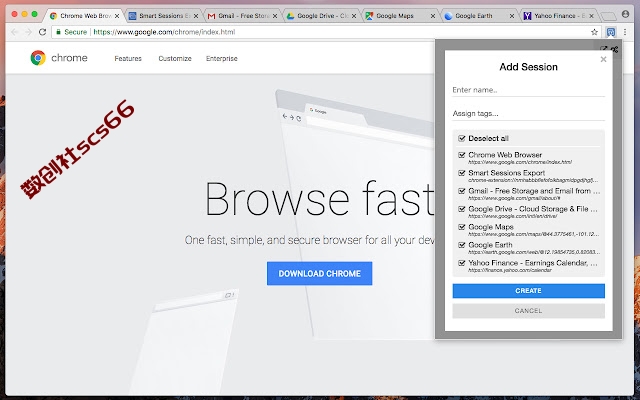Uncheck the Google Maps entry checkbox
This screenshot has width=640, height=400.
pos(462,227)
